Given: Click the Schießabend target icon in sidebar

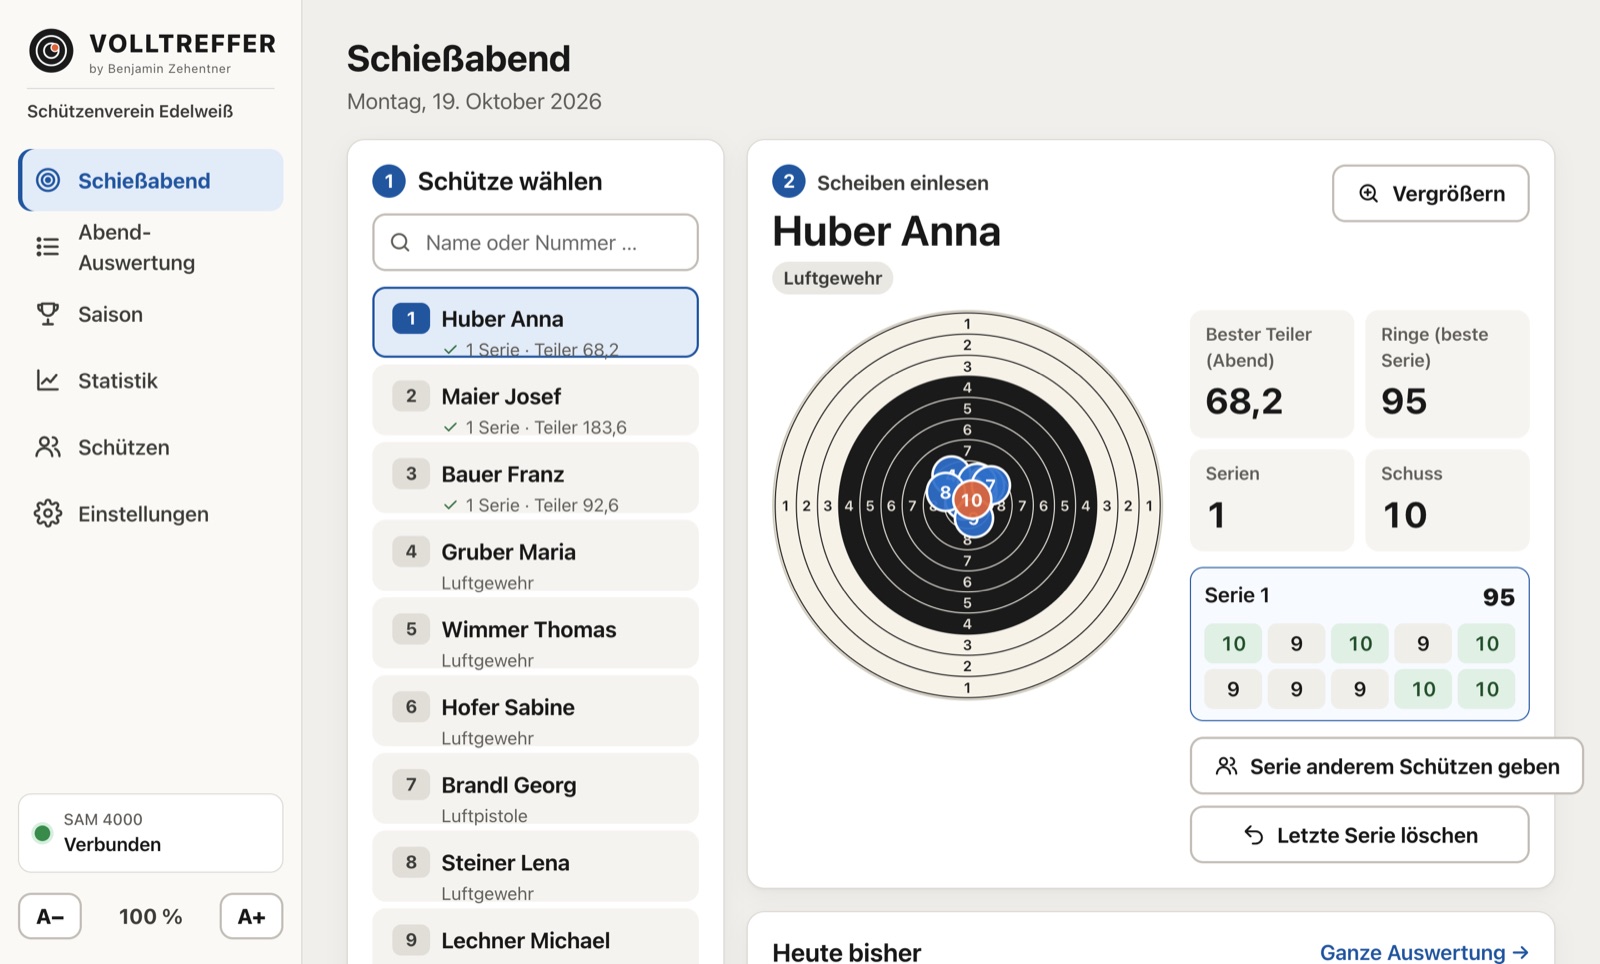Looking at the screenshot, I should point(48,180).
